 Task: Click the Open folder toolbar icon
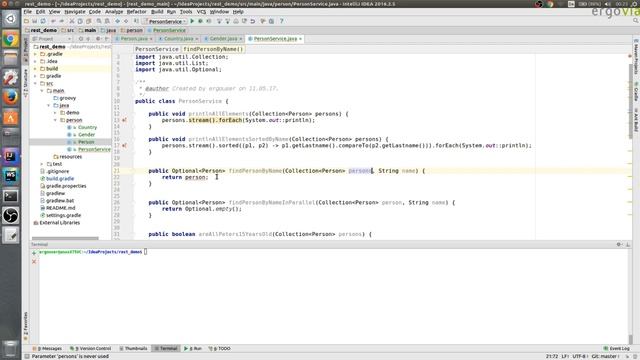click(x=27, y=21)
